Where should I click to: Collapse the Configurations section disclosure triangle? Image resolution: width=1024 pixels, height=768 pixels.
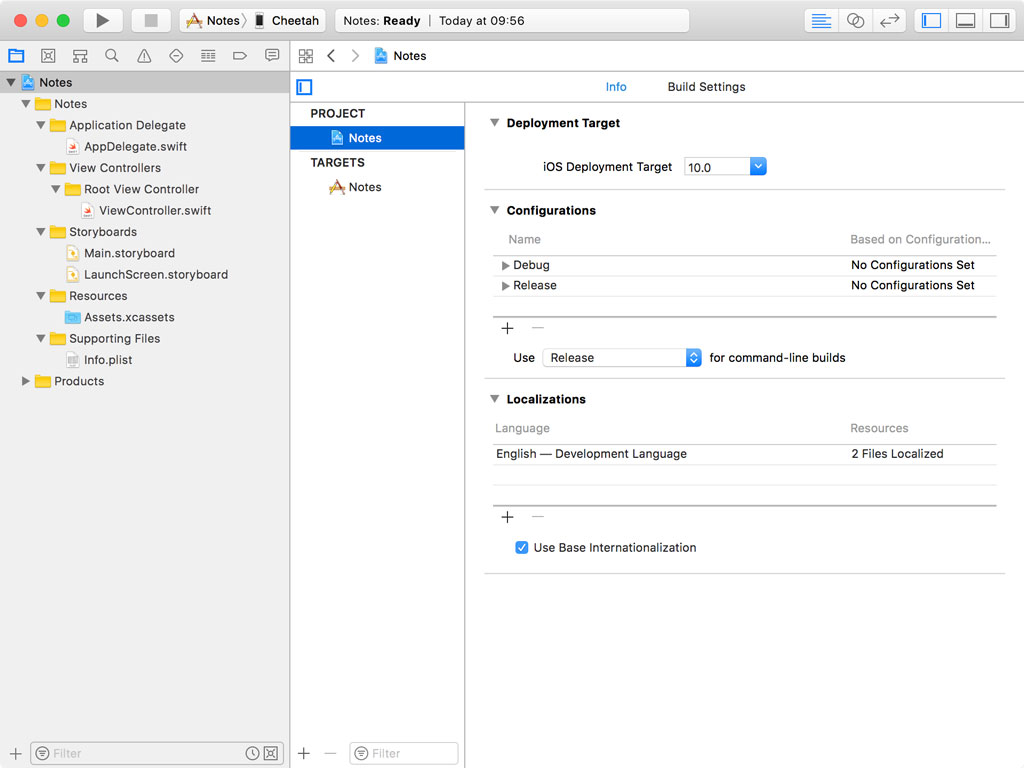click(x=493, y=210)
